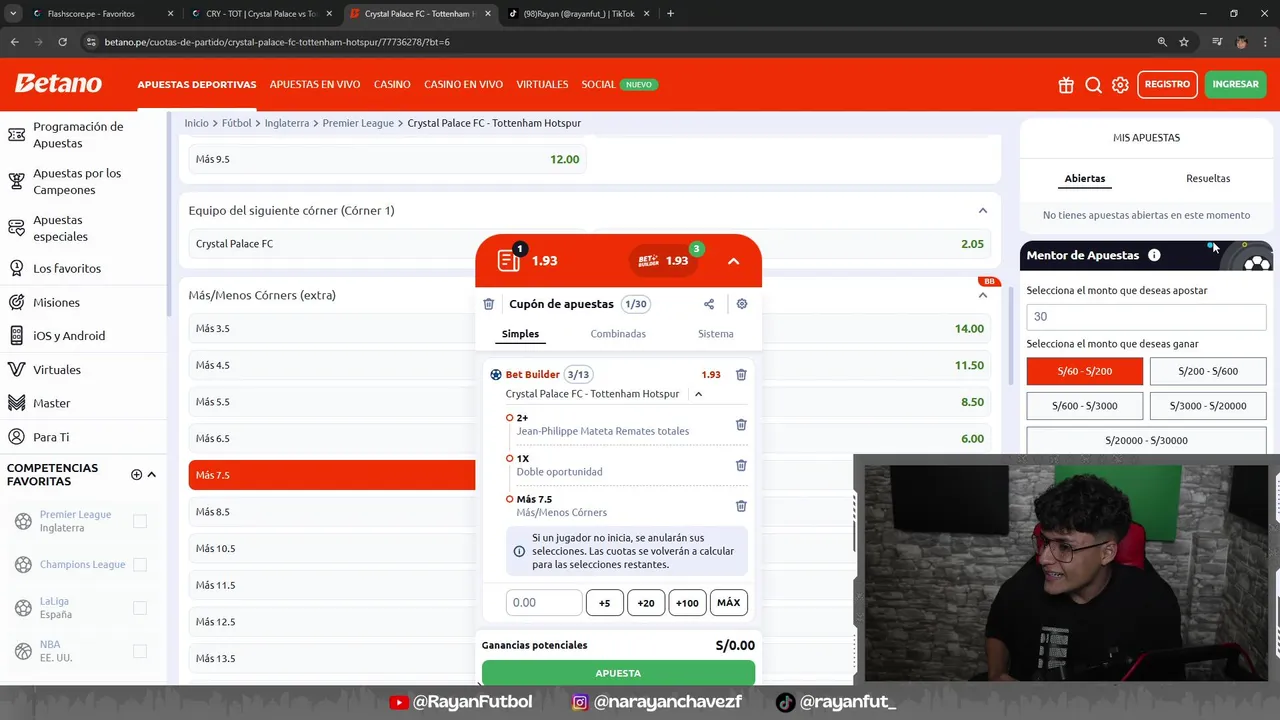Go to Premier League breadcrumb link
Viewport: 1280px width, 720px height.
point(358,123)
